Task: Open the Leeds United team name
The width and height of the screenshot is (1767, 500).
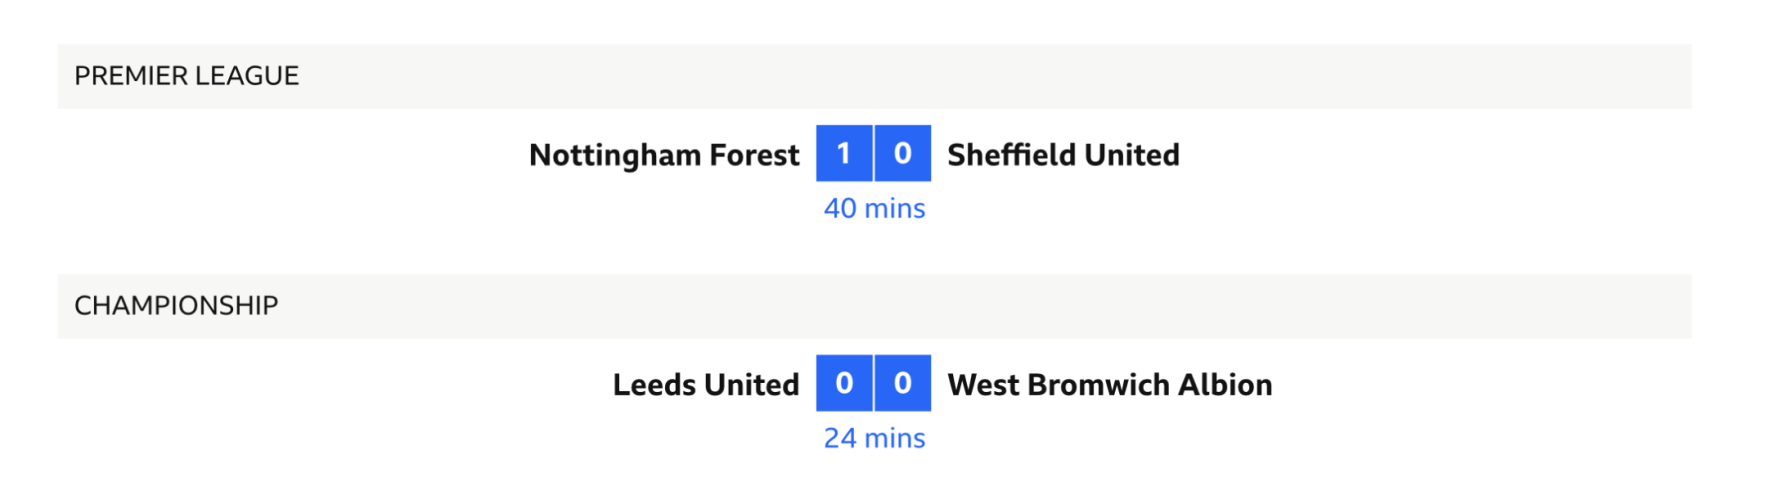Action: (x=705, y=385)
